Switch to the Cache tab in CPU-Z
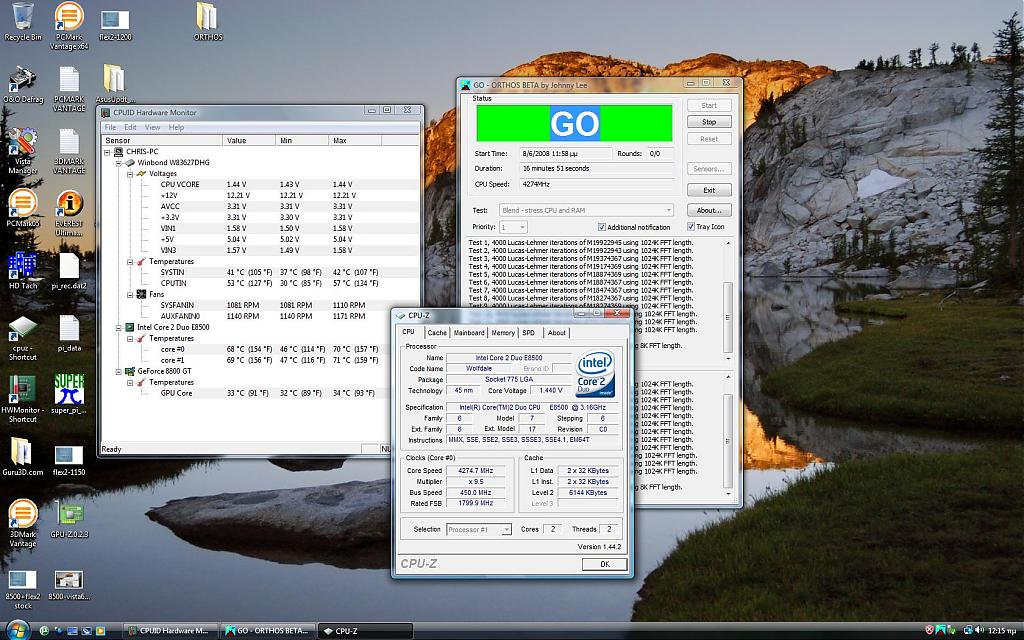This screenshot has height=640, width=1024. click(x=437, y=333)
